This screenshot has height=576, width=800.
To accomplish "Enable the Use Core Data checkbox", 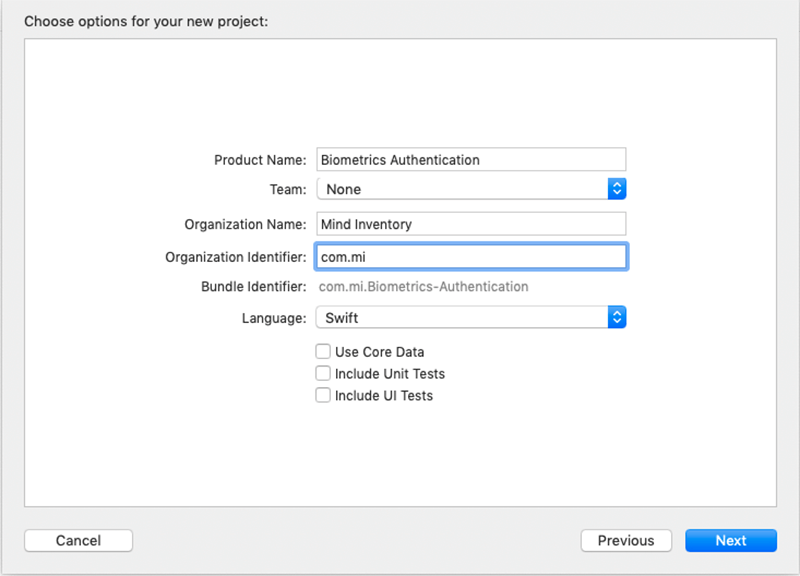I will click(x=323, y=351).
